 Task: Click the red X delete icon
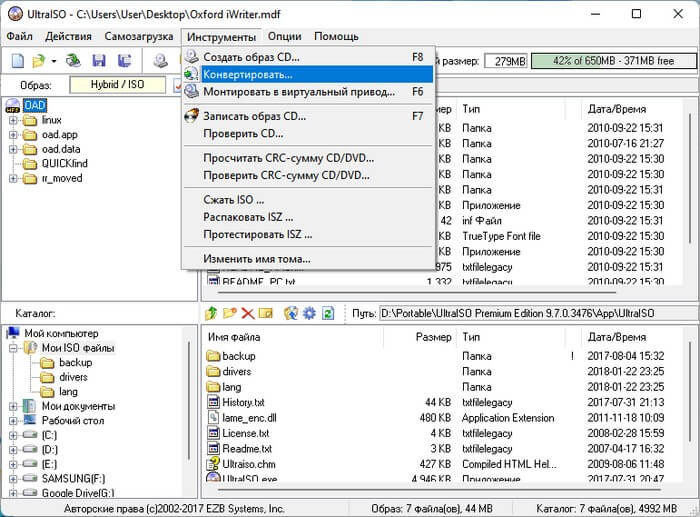point(248,313)
